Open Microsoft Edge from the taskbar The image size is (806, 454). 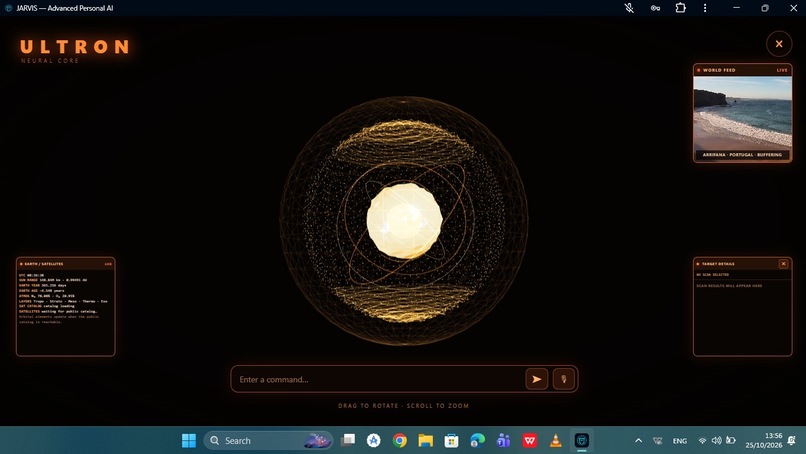(478, 441)
